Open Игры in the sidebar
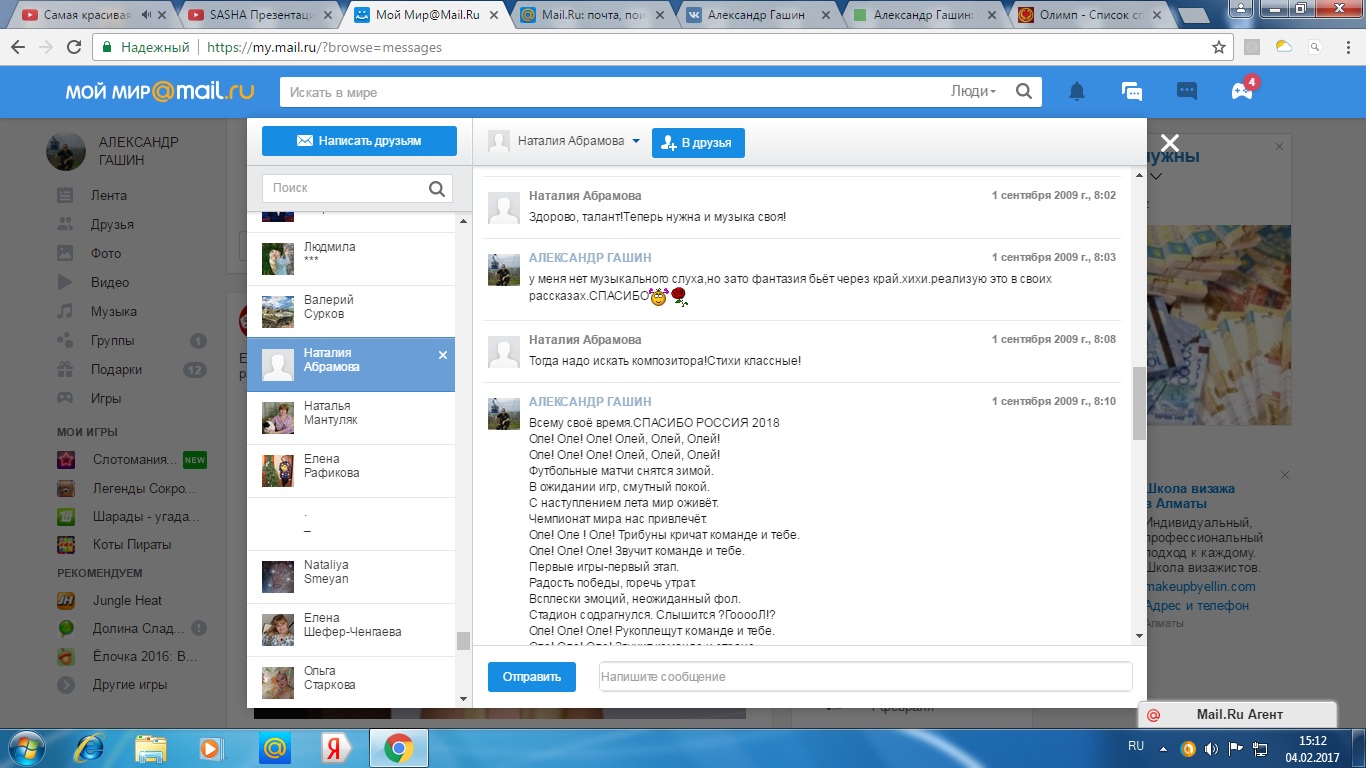The width and height of the screenshot is (1366, 768). tap(105, 398)
